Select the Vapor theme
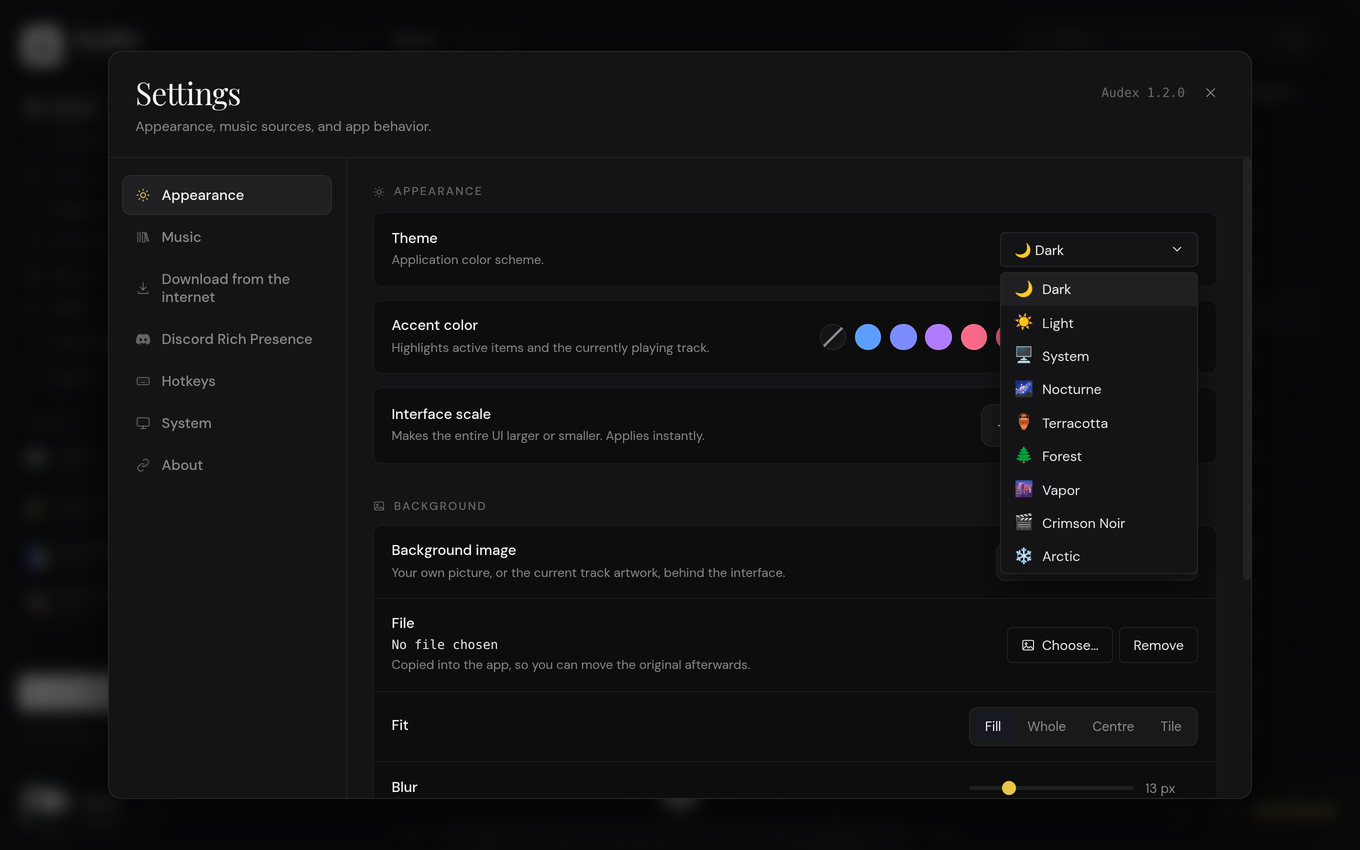Image resolution: width=1360 pixels, height=850 pixels. (1099, 490)
